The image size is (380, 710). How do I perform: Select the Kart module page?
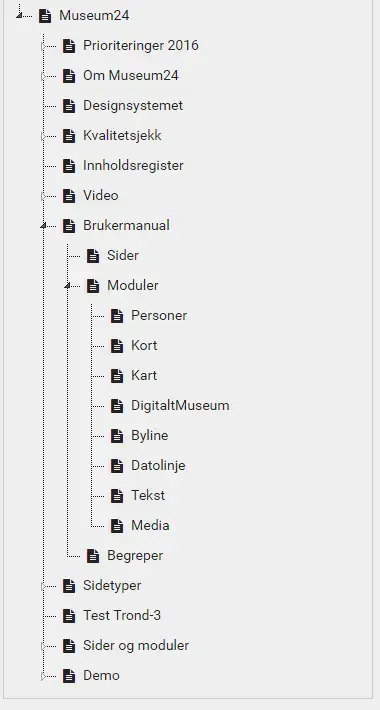[144, 376]
